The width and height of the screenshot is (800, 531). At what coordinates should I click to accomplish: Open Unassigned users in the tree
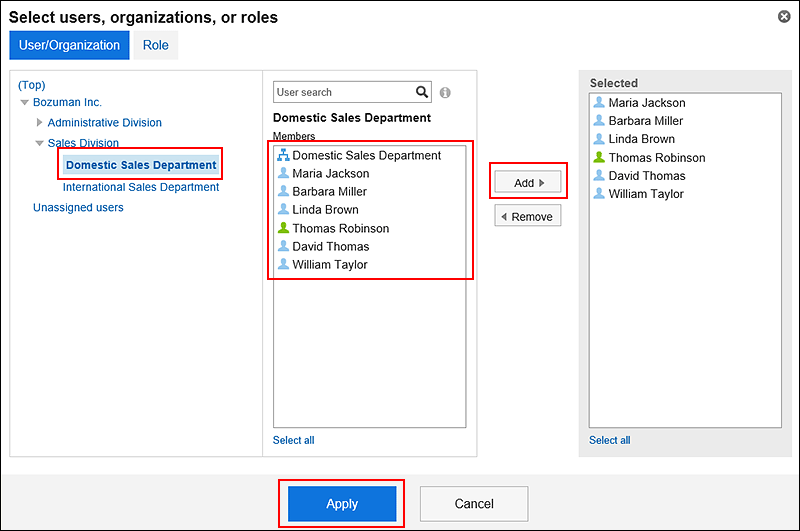[78, 208]
